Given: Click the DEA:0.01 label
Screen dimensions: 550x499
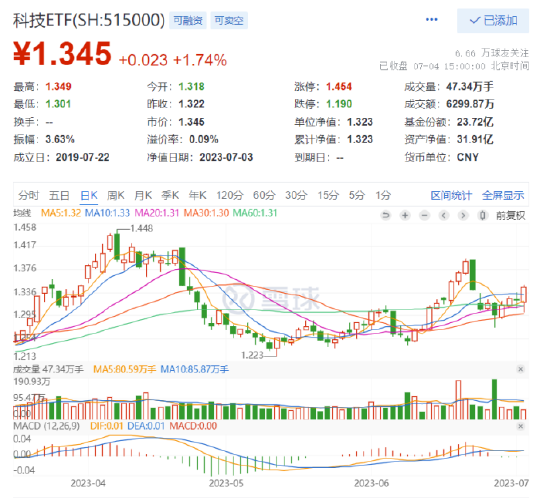Looking at the screenshot, I should click(146, 426).
